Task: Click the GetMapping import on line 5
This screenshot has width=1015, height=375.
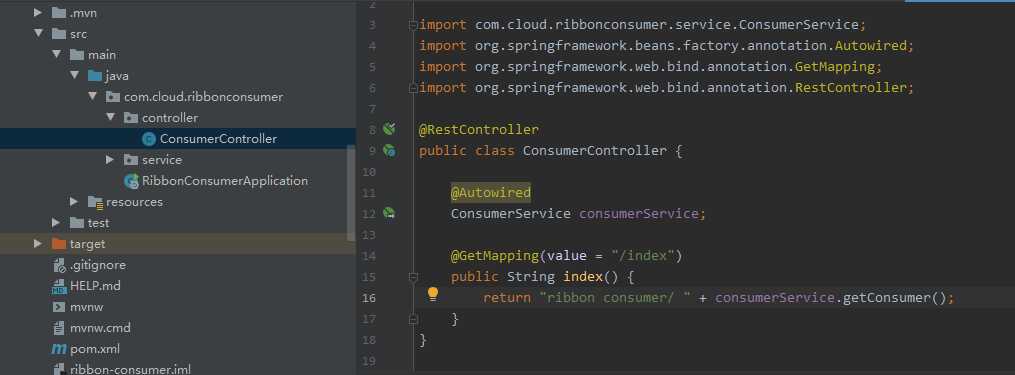Action: click(834, 67)
